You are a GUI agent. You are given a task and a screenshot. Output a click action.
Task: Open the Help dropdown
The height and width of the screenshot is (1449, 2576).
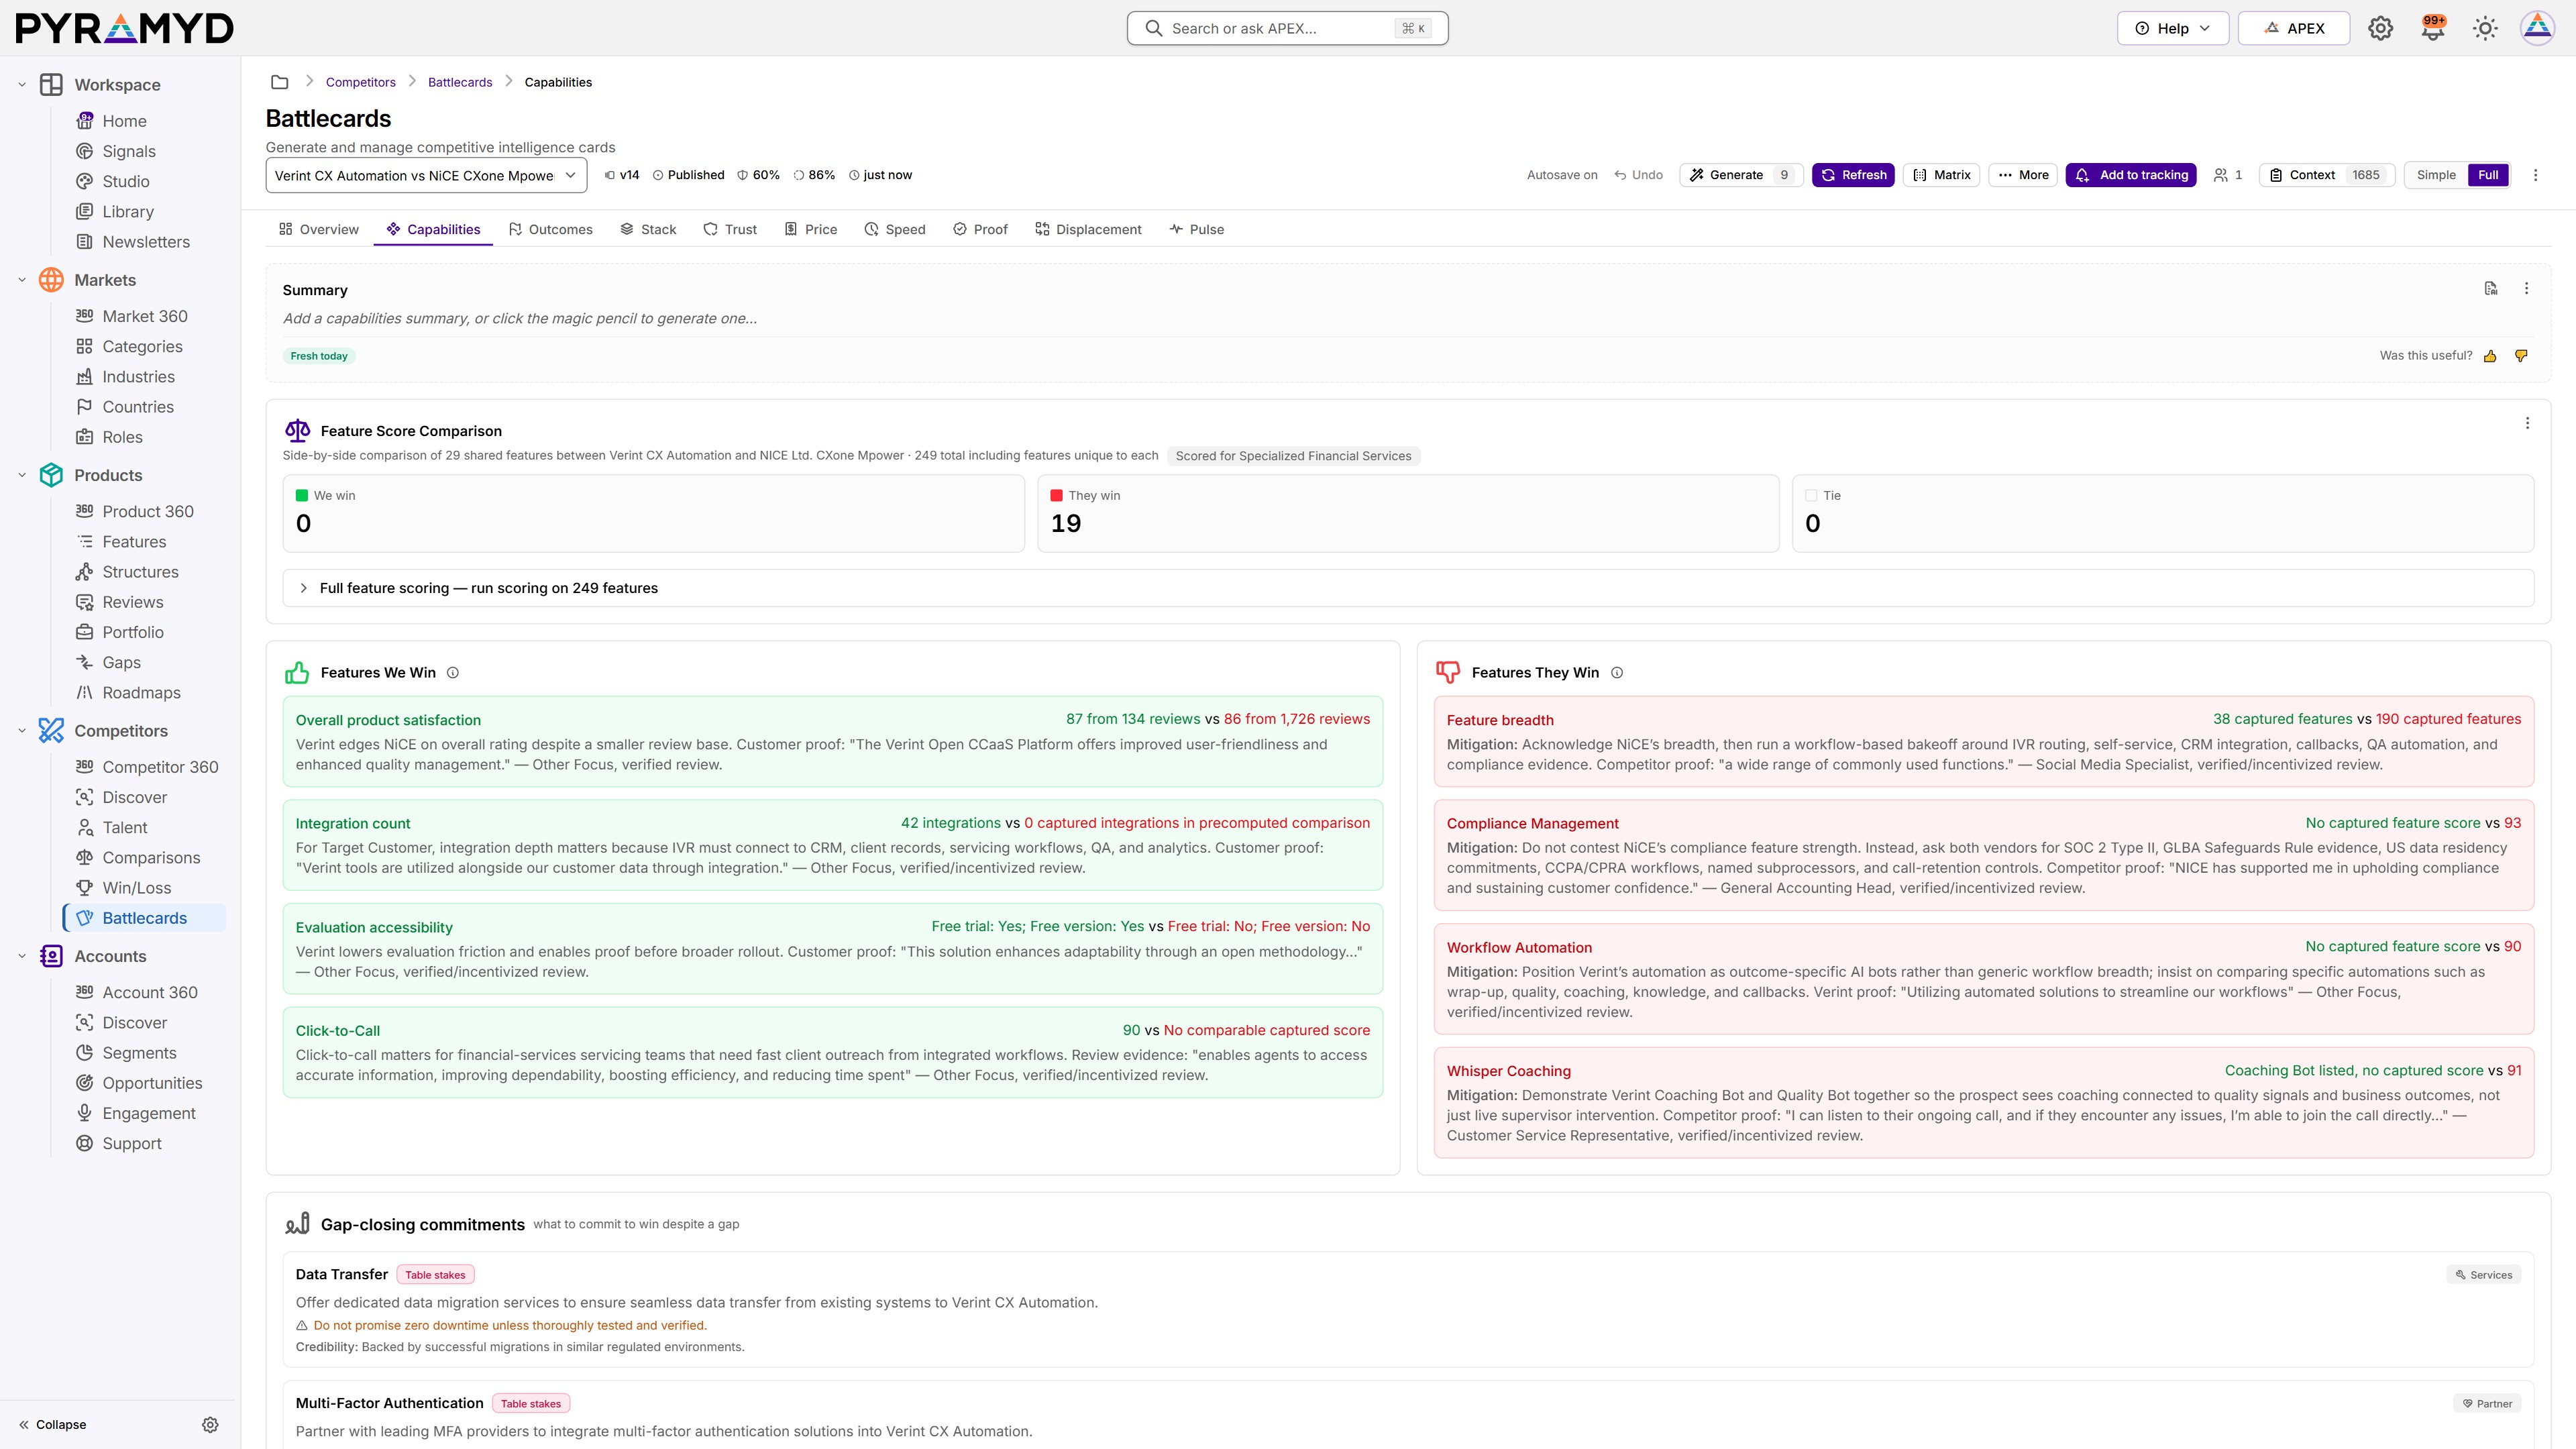tap(2172, 28)
